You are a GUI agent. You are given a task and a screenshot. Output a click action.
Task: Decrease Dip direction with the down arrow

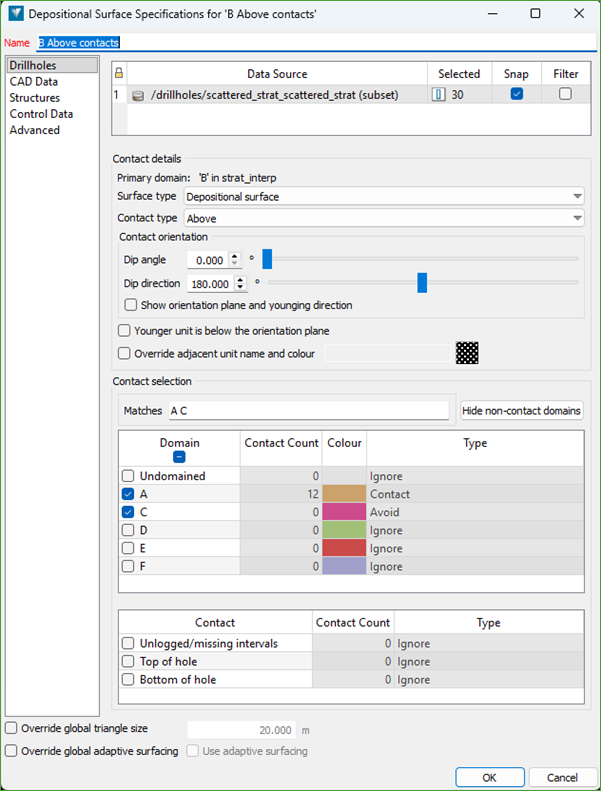point(239,288)
